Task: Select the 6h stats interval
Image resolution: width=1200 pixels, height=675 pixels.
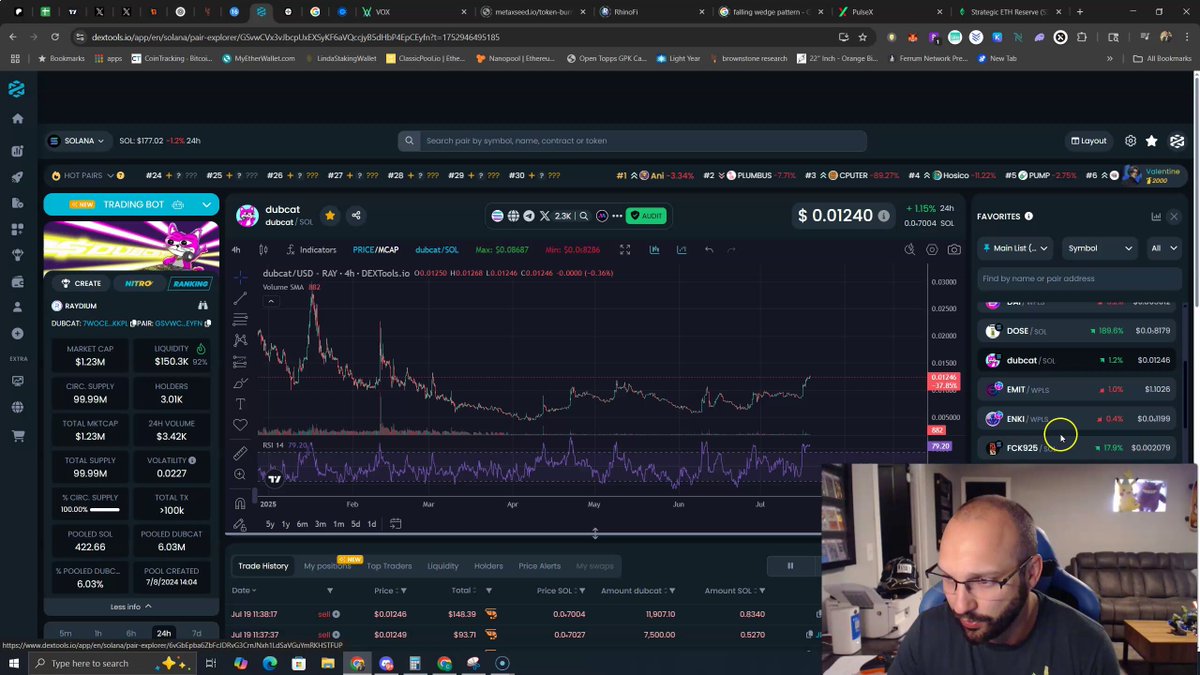Action: [131, 633]
